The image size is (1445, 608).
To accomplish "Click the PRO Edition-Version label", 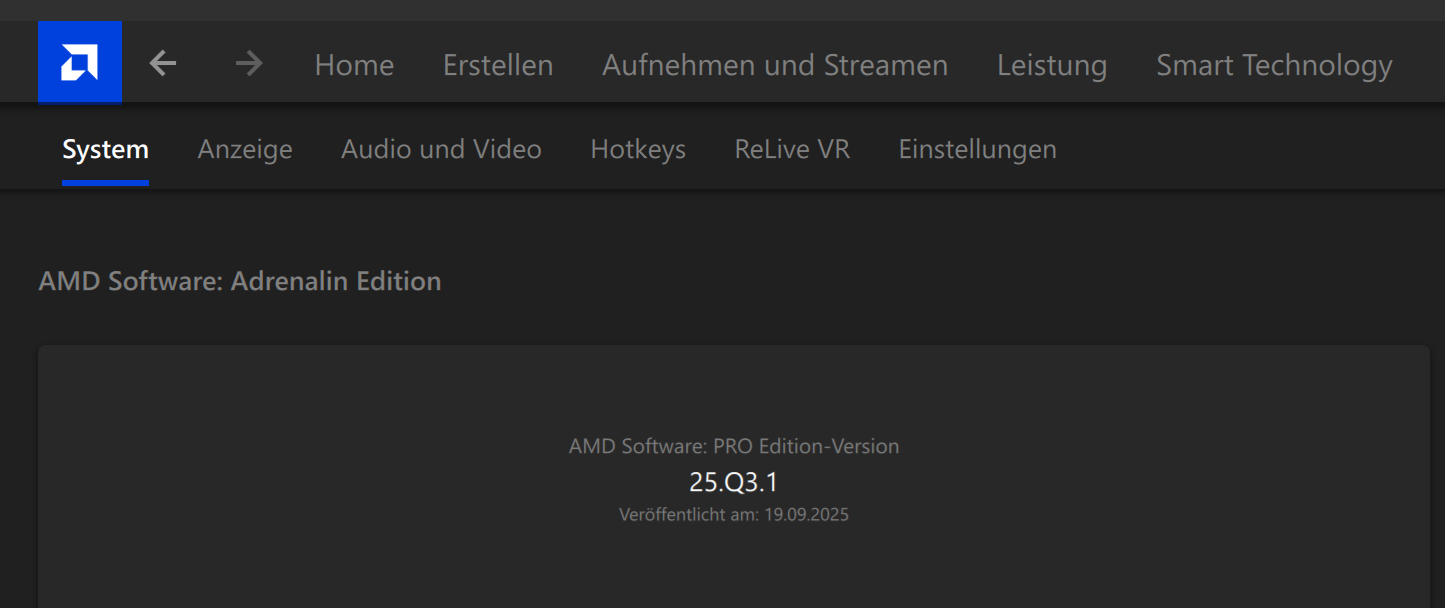I will point(733,446).
